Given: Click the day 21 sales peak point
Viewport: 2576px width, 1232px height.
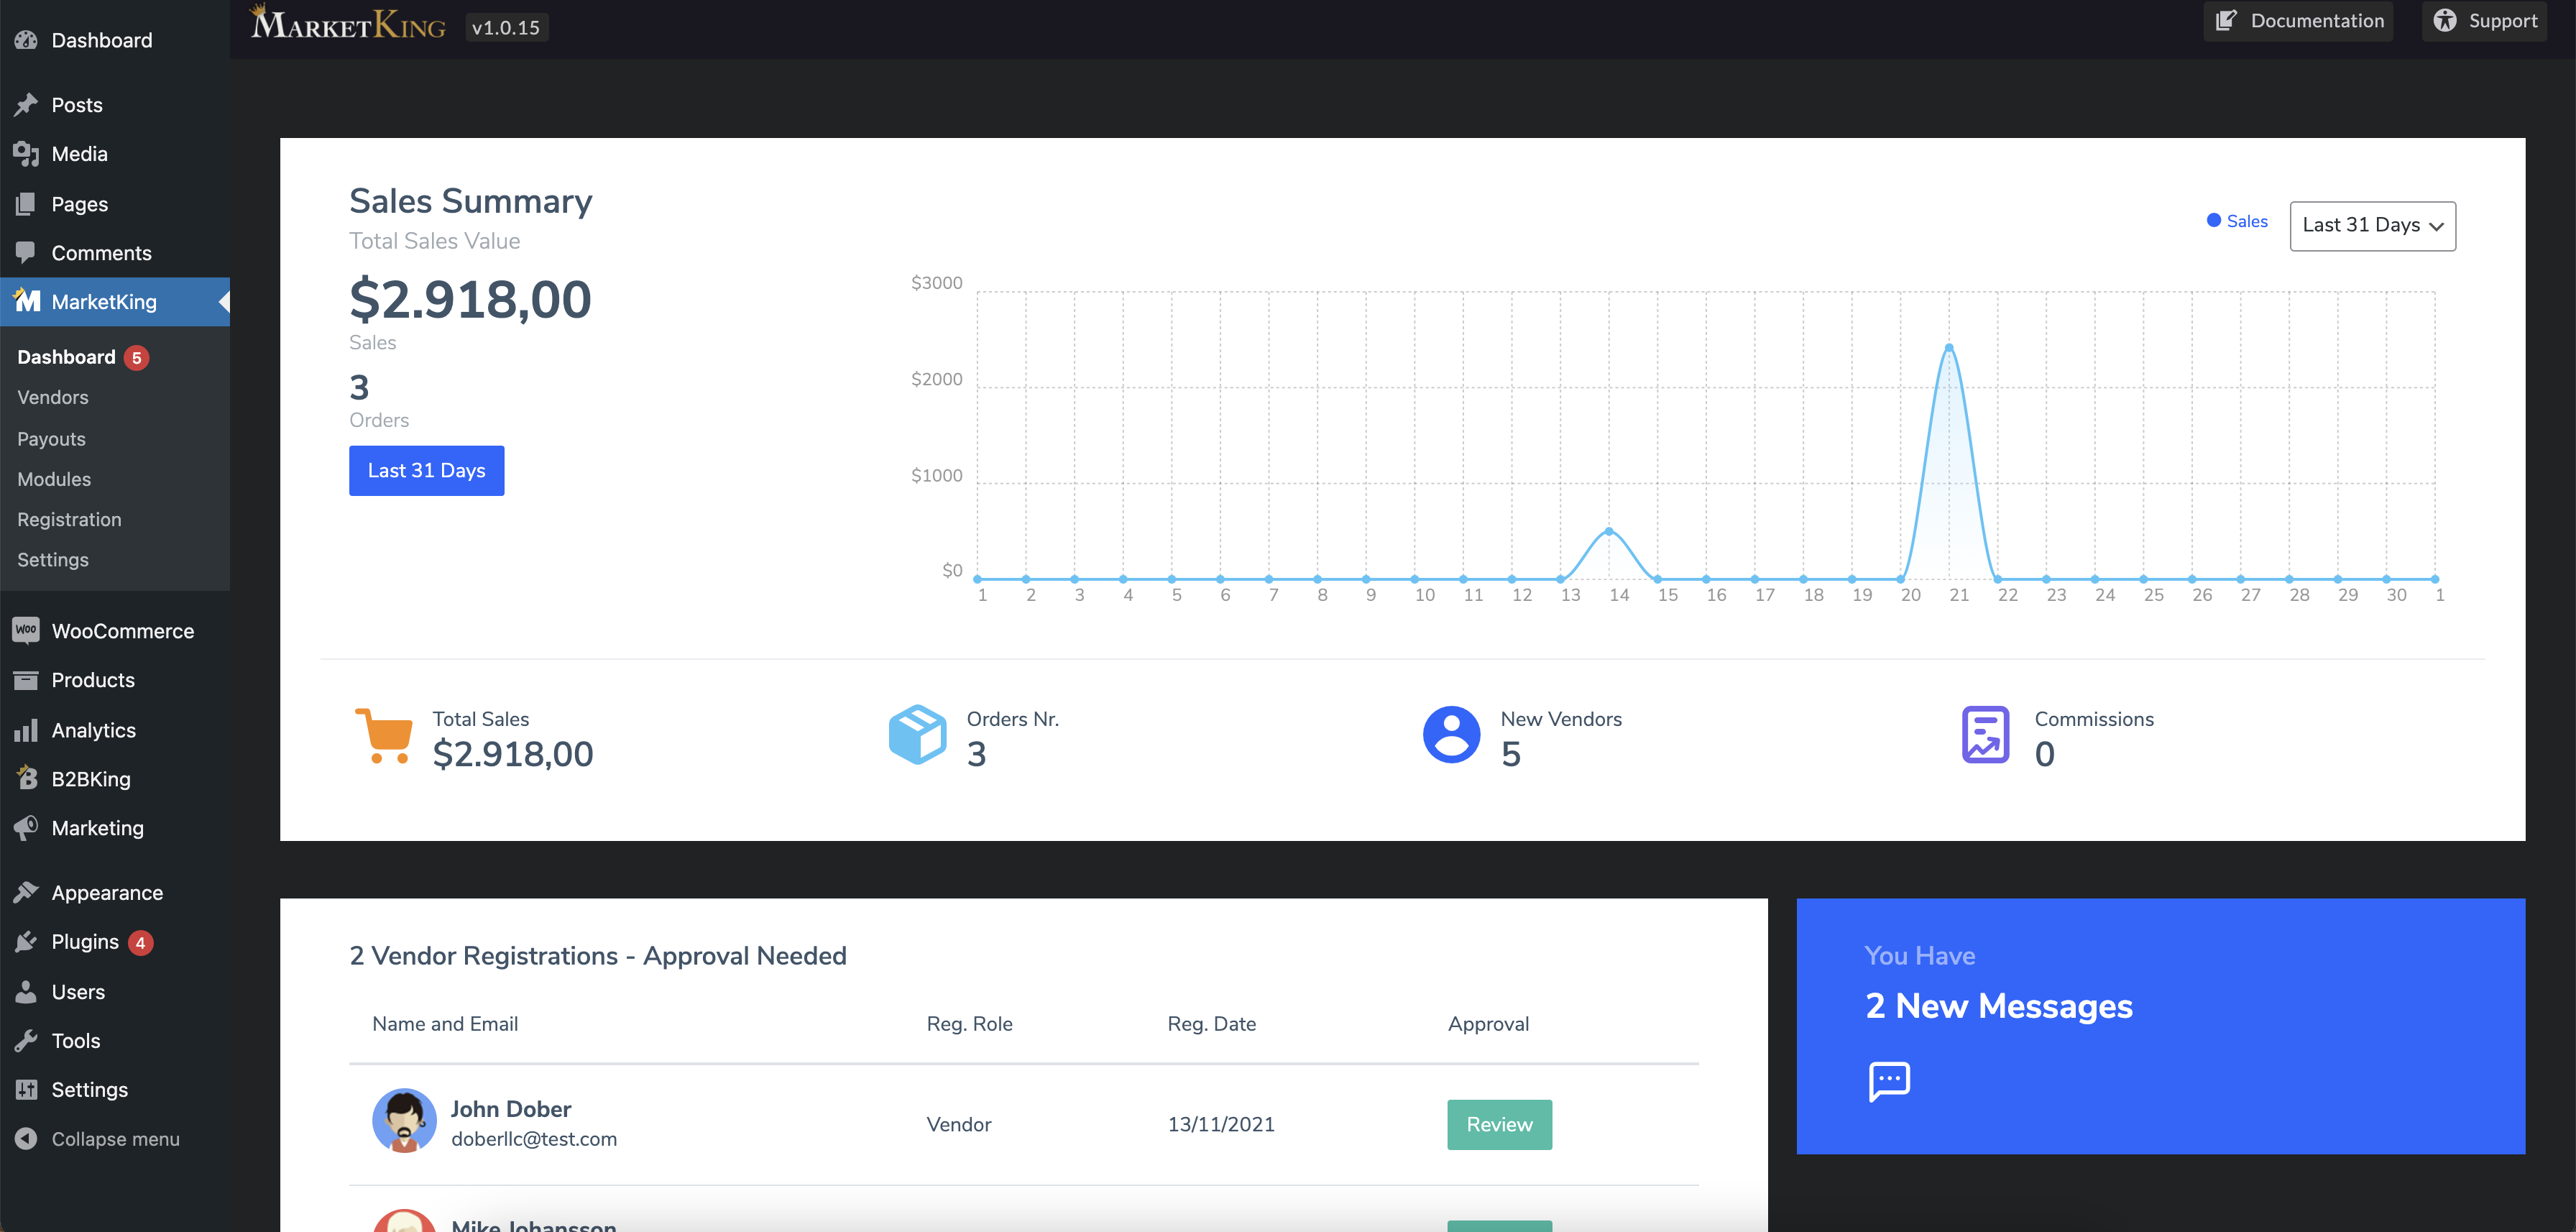Looking at the screenshot, I should click(x=1948, y=347).
